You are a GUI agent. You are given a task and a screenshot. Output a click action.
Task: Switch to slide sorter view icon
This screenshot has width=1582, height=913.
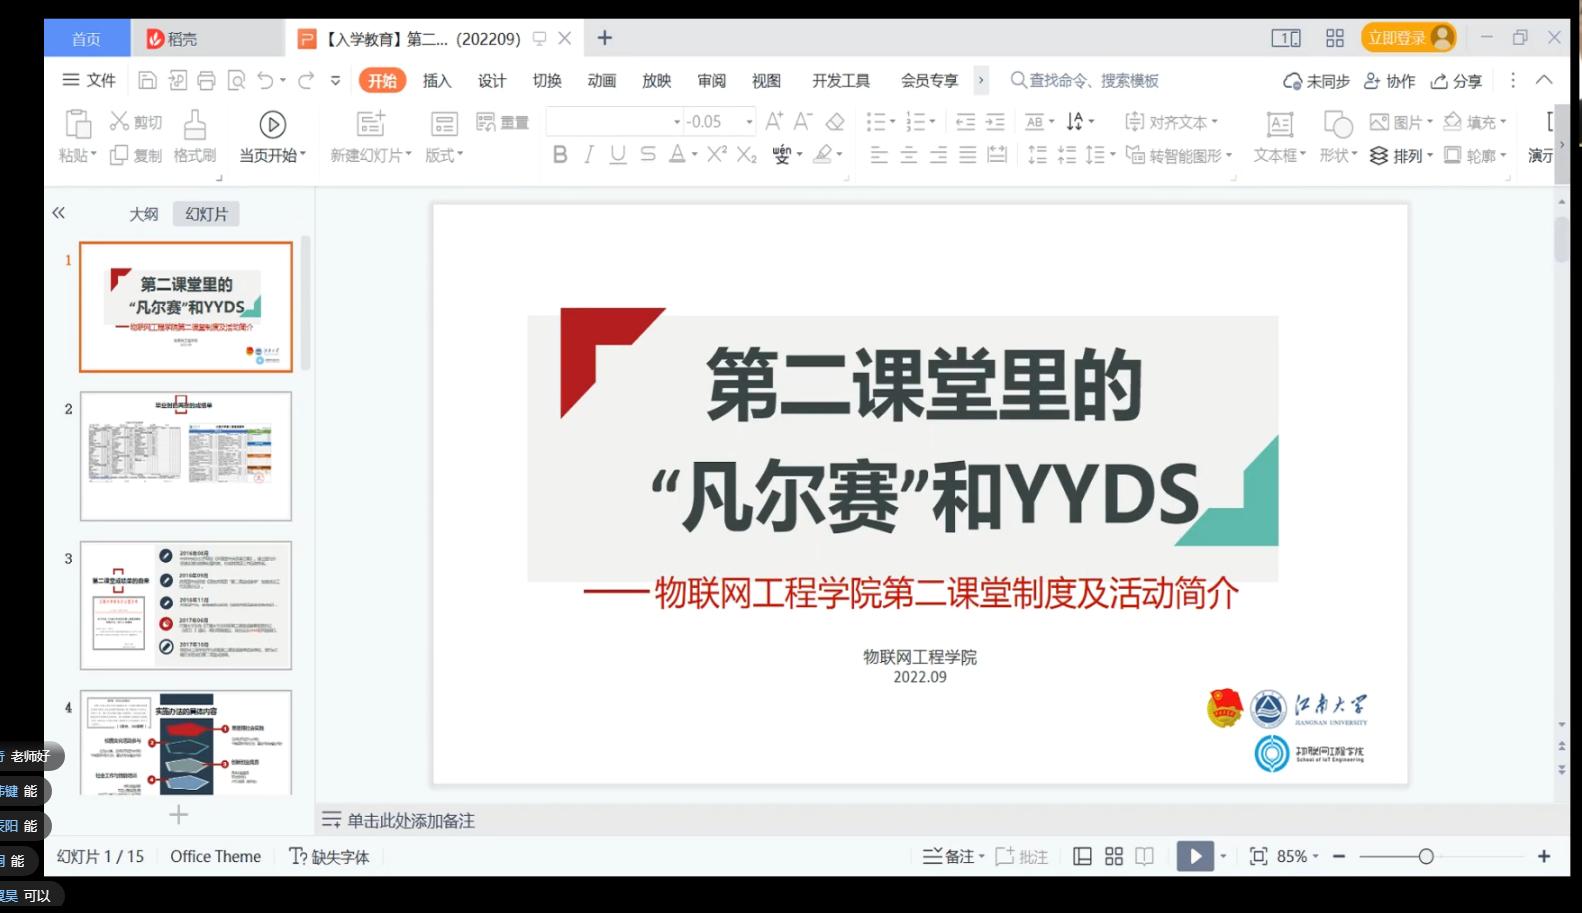coord(1114,856)
